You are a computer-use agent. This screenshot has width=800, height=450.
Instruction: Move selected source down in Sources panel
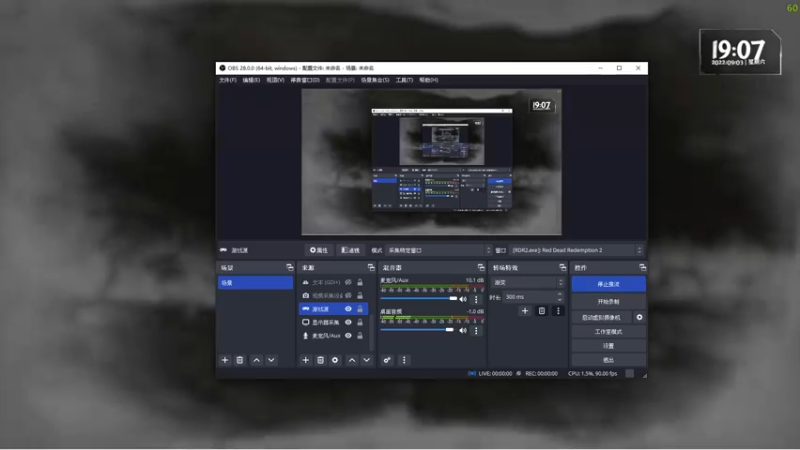coord(367,360)
